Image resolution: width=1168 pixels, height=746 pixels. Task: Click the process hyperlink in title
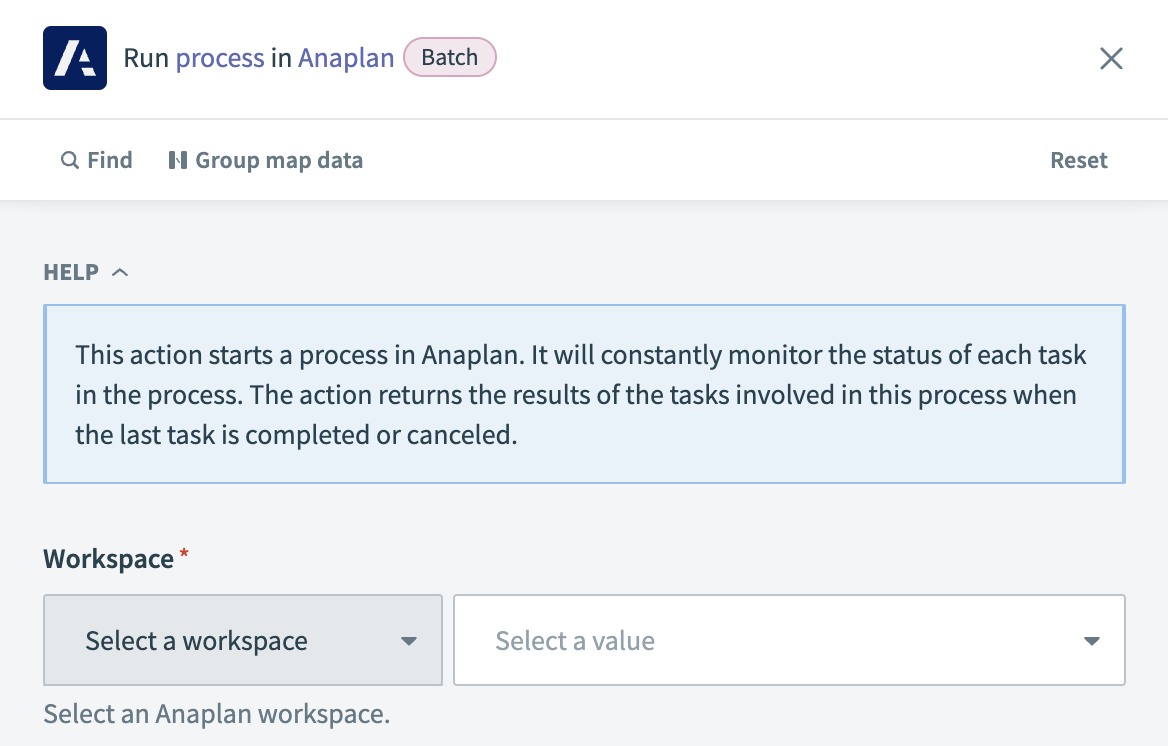[x=219, y=58]
